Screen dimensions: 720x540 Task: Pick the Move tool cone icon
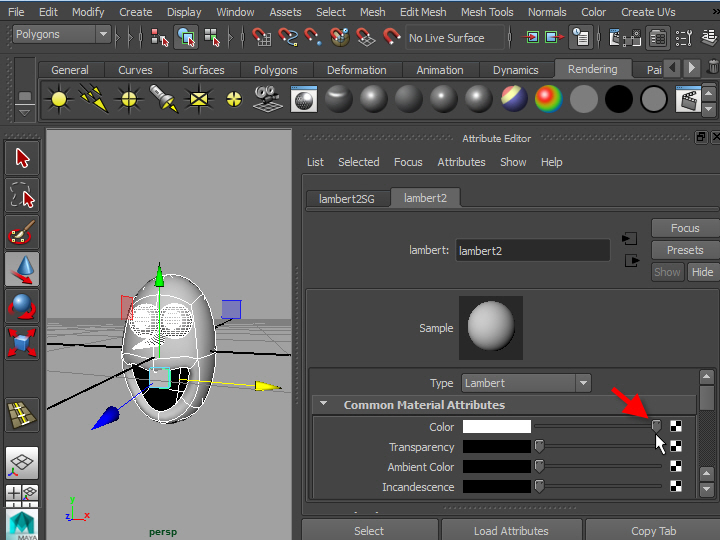(x=22, y=270)
